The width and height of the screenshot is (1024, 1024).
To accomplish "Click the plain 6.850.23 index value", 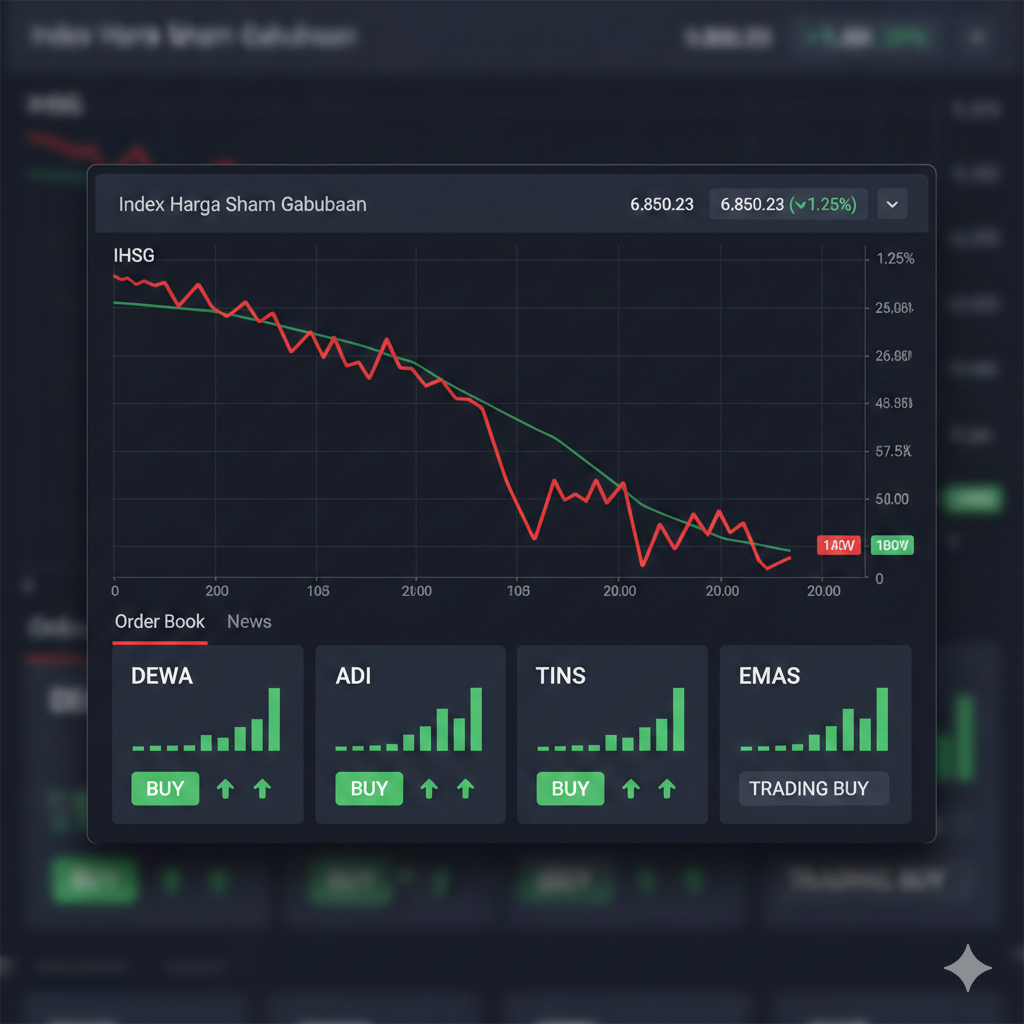I will (x=662, y=204).
